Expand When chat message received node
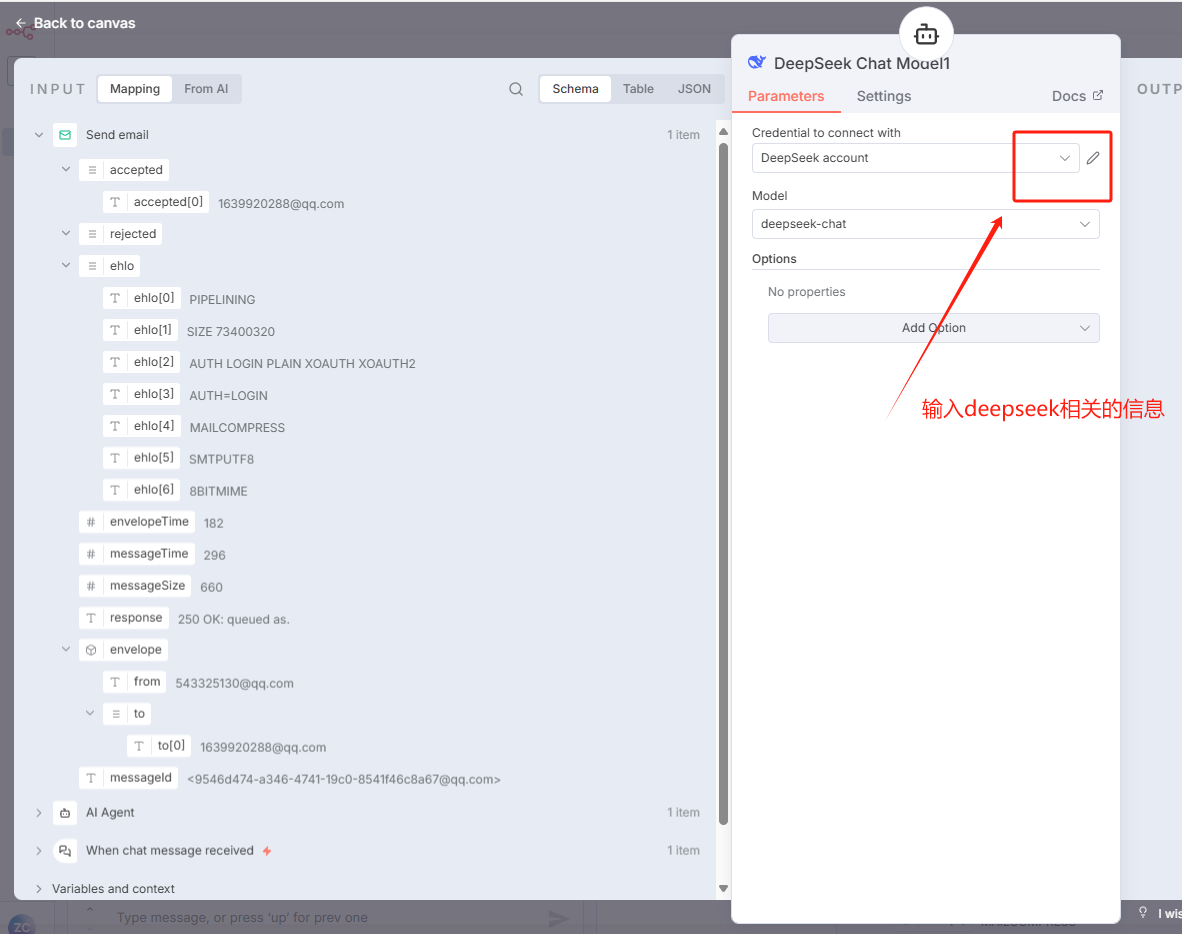The height and width of the screenshot is (934, 1182). point(39,850)
